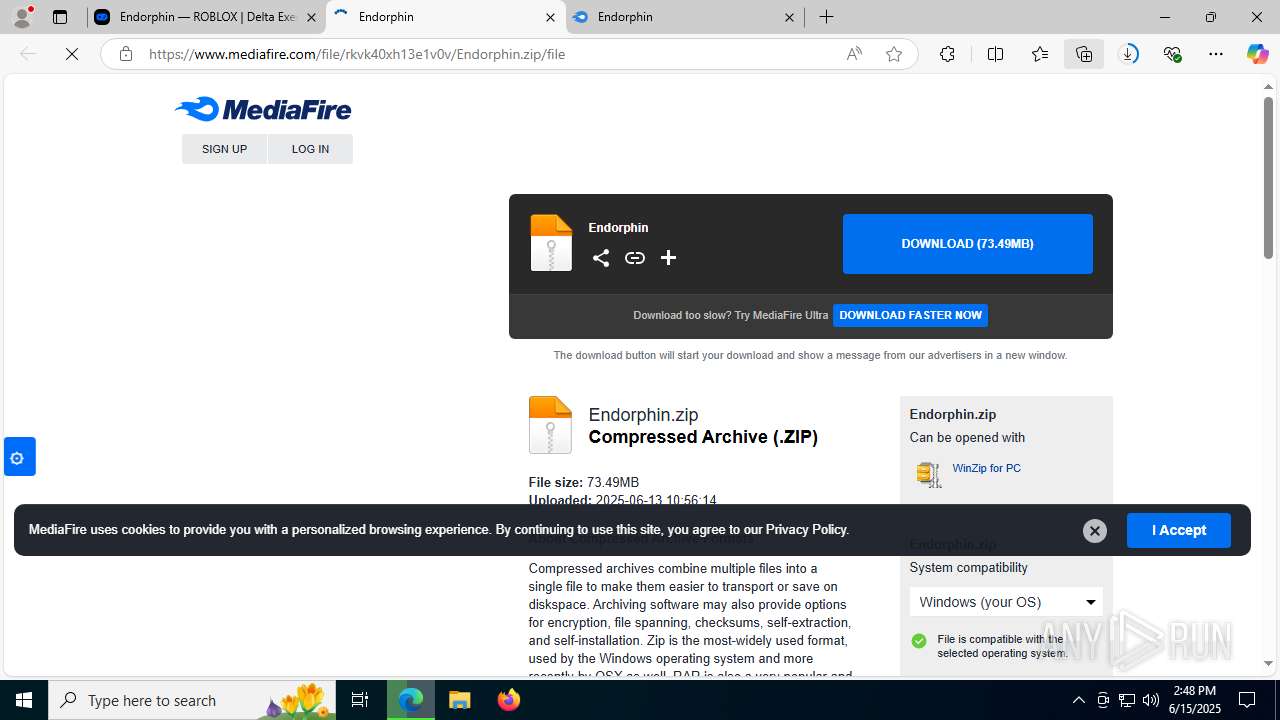Open Collections in toolbar
Viewport: 1280px width, 720px height.
click(1084, 54)
